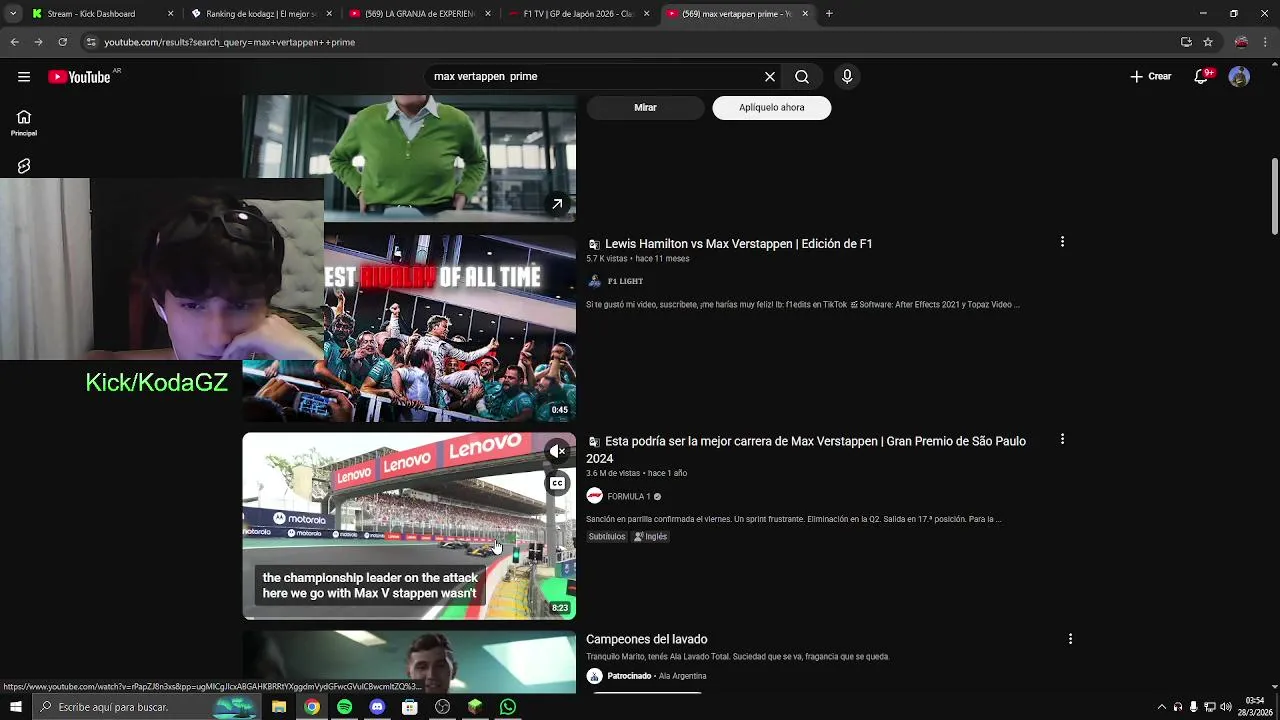Image resolution: width=1280 pixels, height=720 pixels.
Task: Open options for Campeones del lavado ad
Action: pyautogui.click(x=1070, y=639)
